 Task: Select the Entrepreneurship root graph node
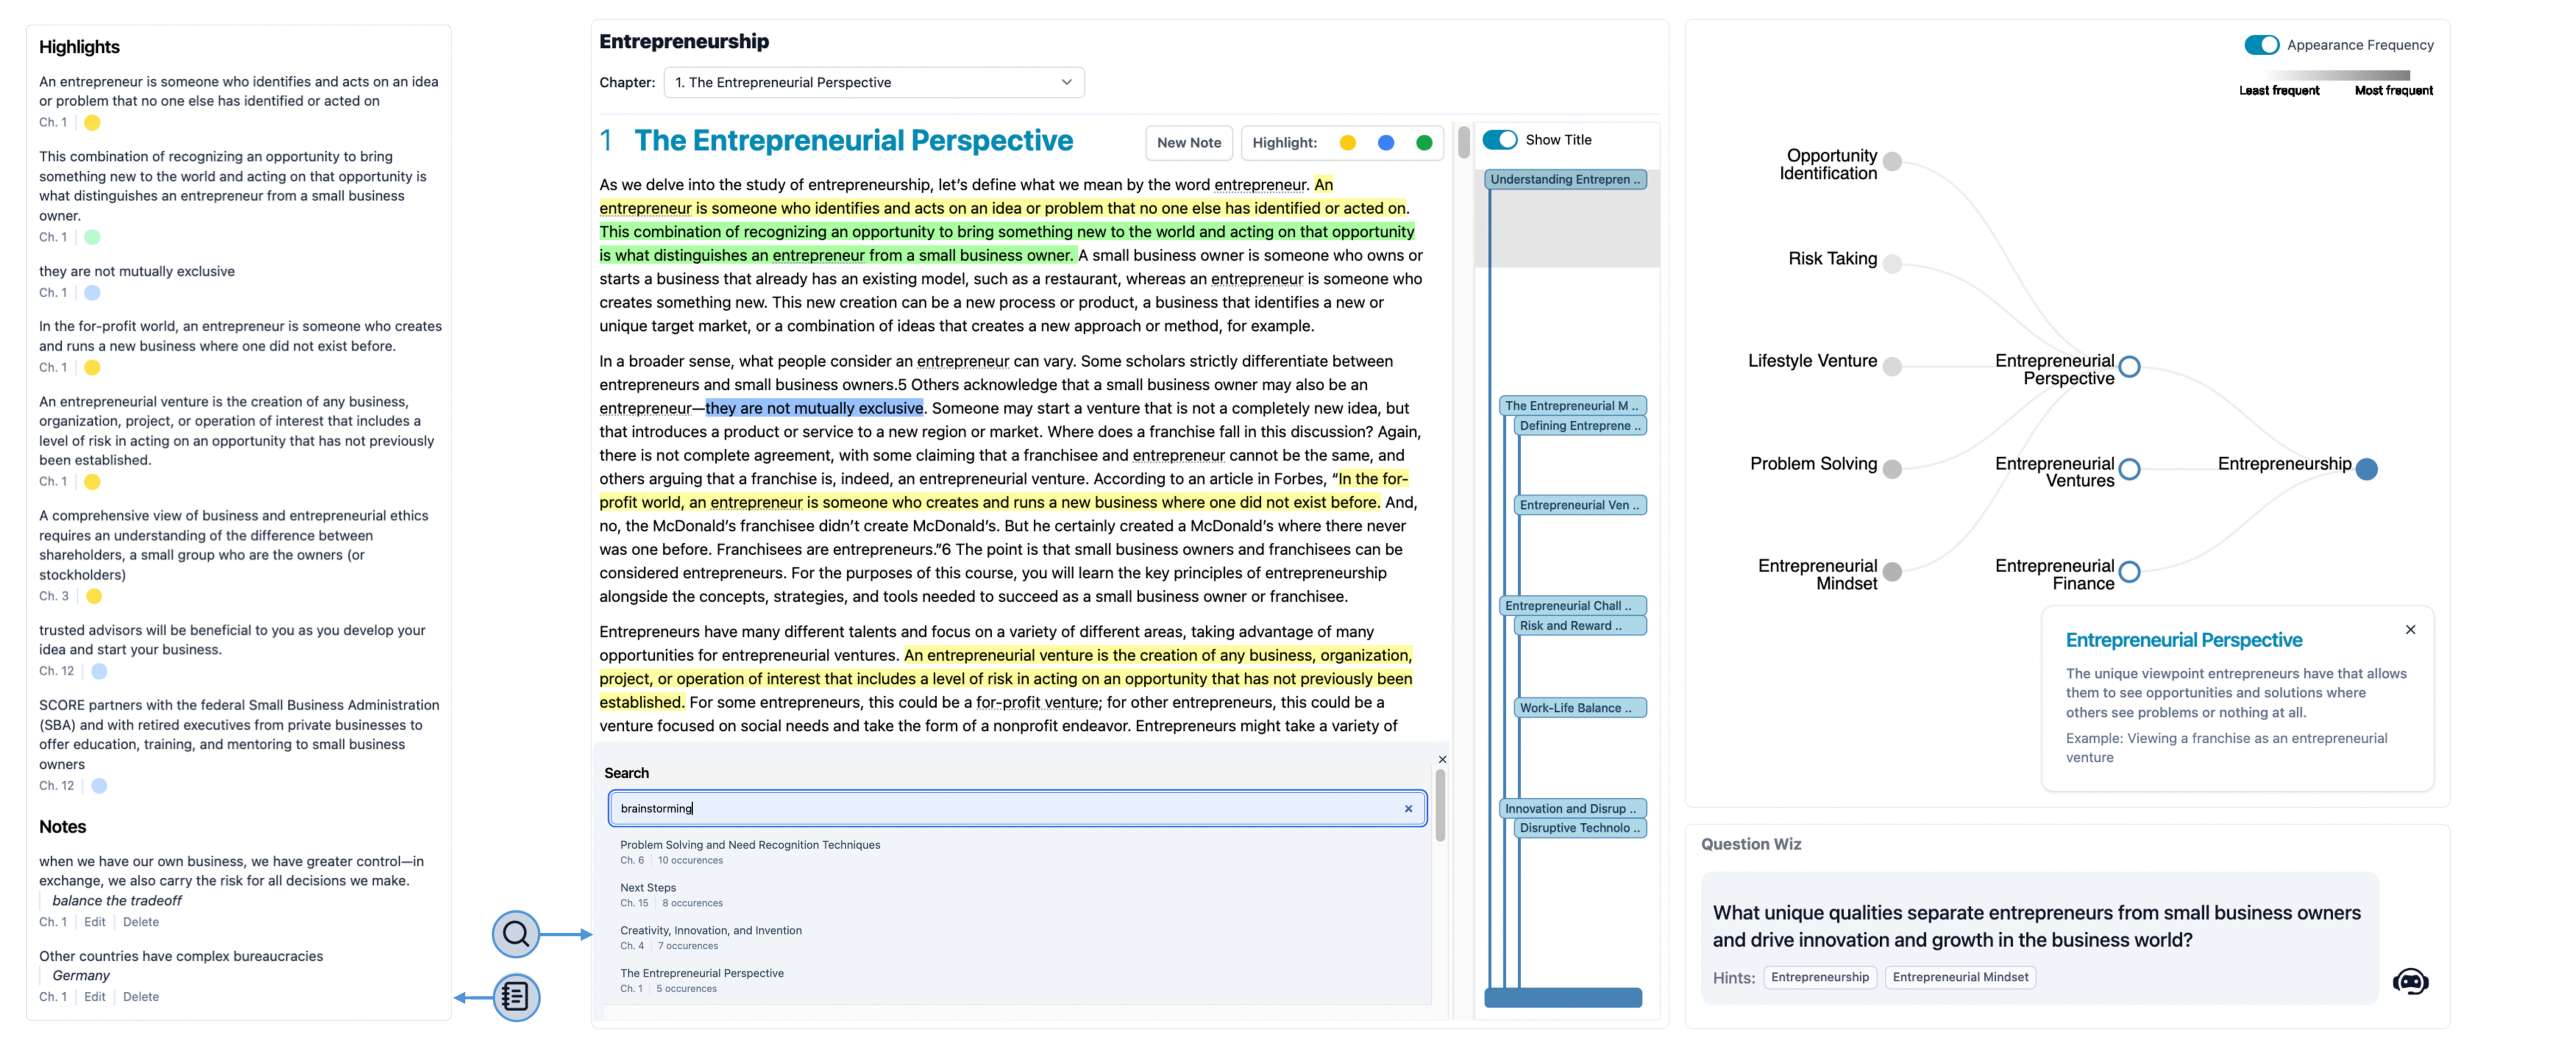[2366, 469]
